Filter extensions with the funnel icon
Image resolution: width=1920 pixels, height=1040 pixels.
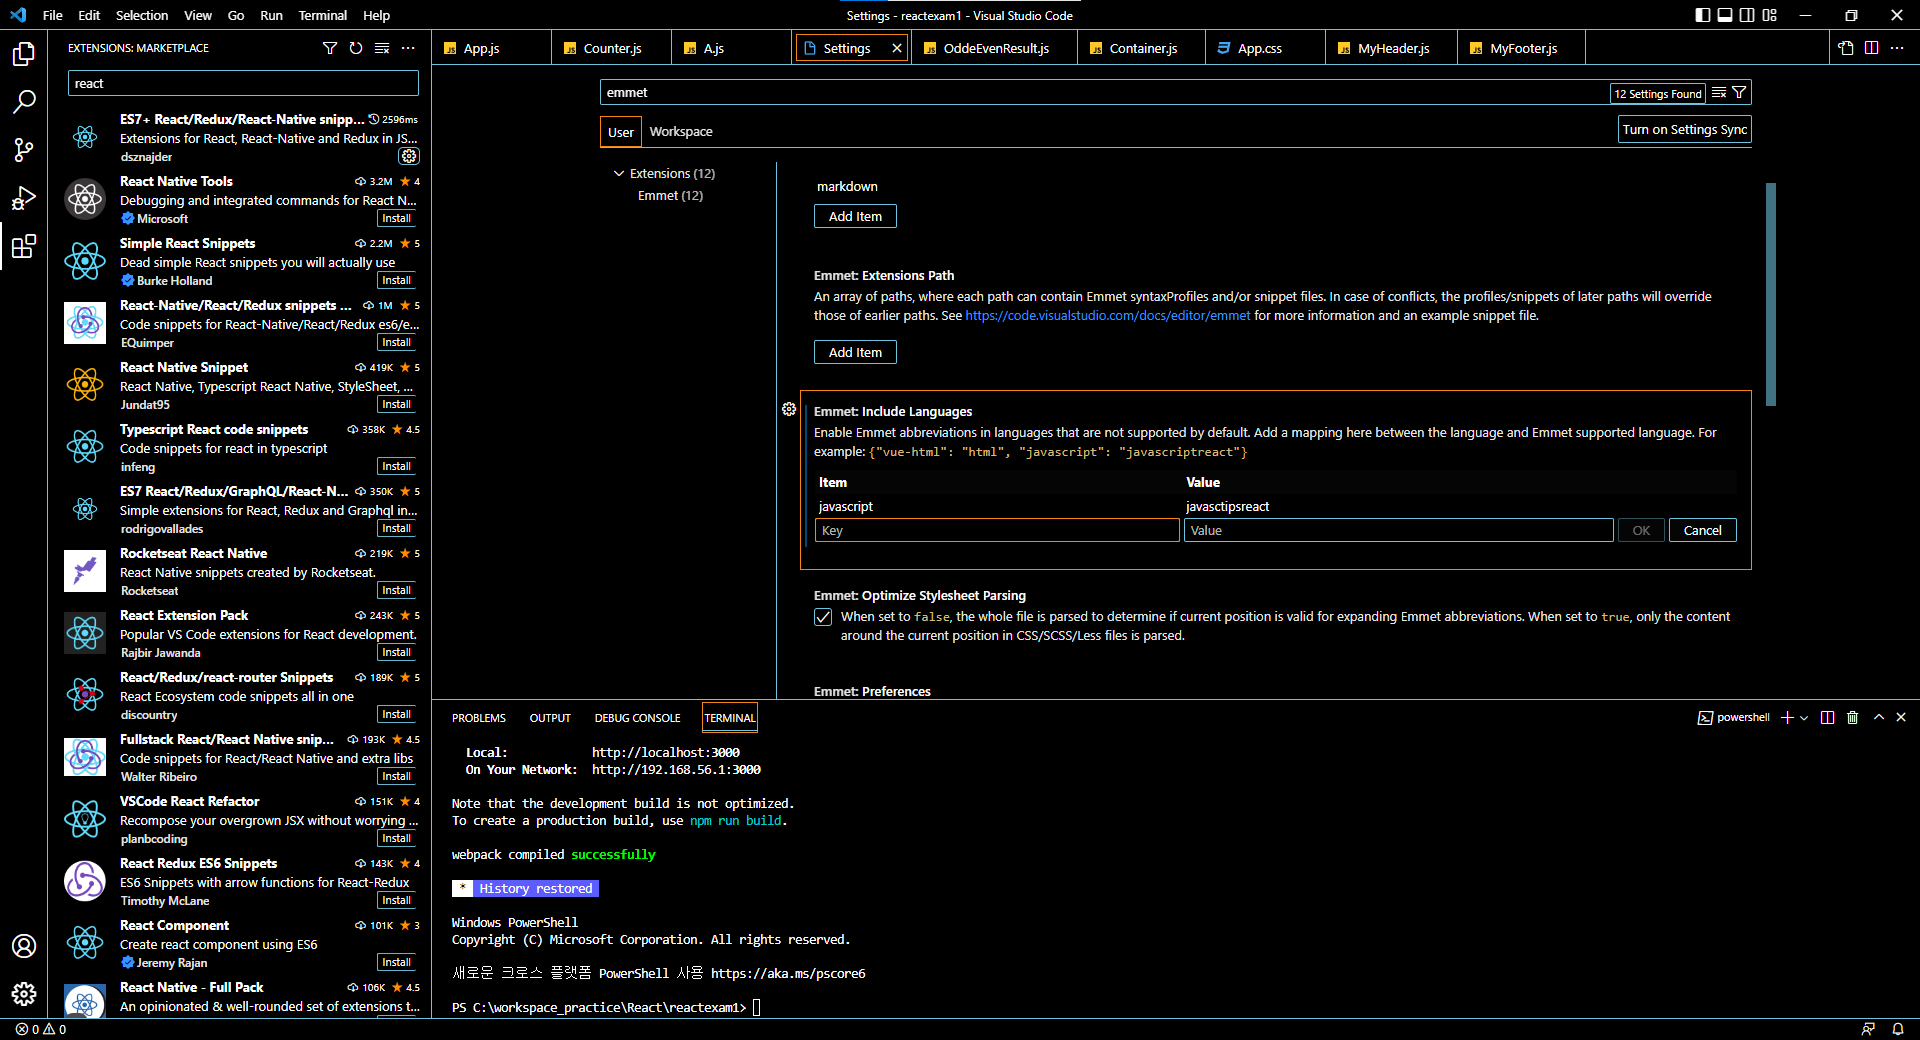tap(330, 48)
